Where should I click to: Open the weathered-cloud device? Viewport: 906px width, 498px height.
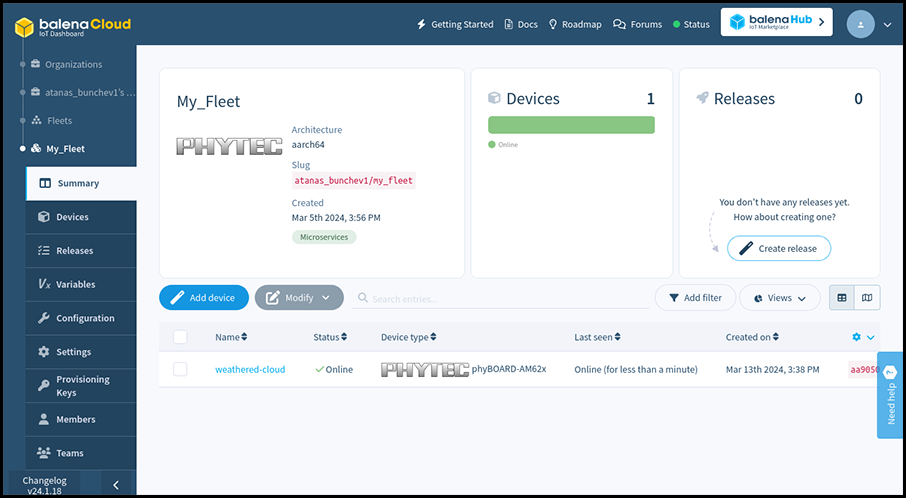pyautogui.click(x=250, y=369)
